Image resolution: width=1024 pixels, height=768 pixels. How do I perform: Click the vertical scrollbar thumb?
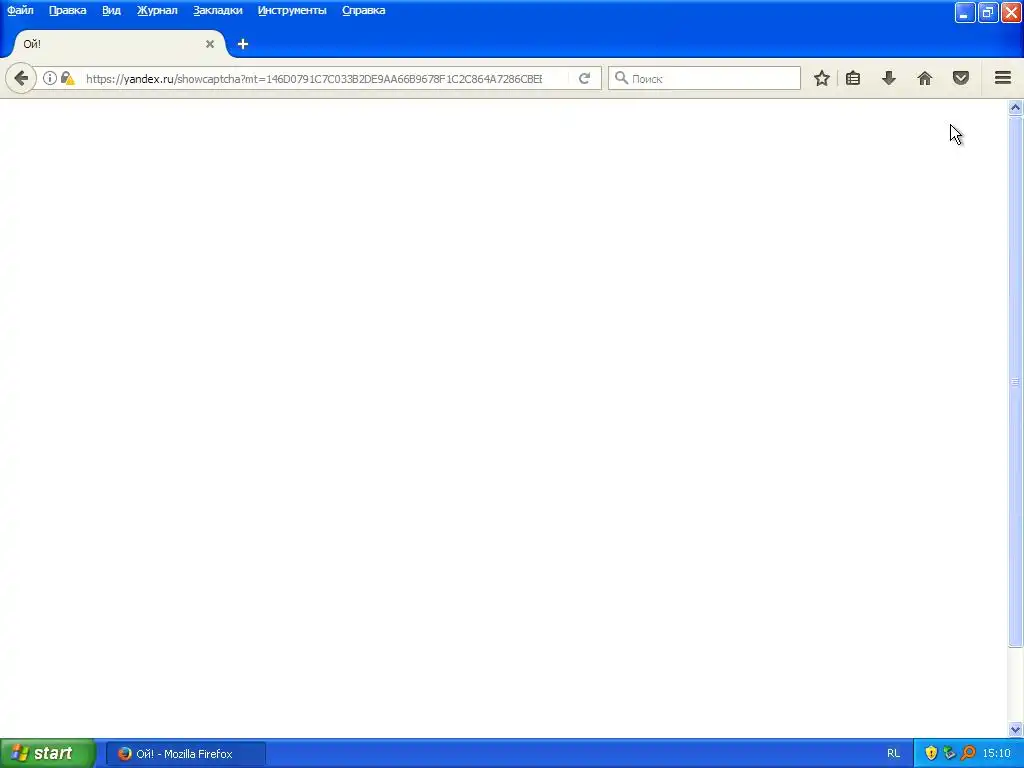click(x=1016, y=381)
